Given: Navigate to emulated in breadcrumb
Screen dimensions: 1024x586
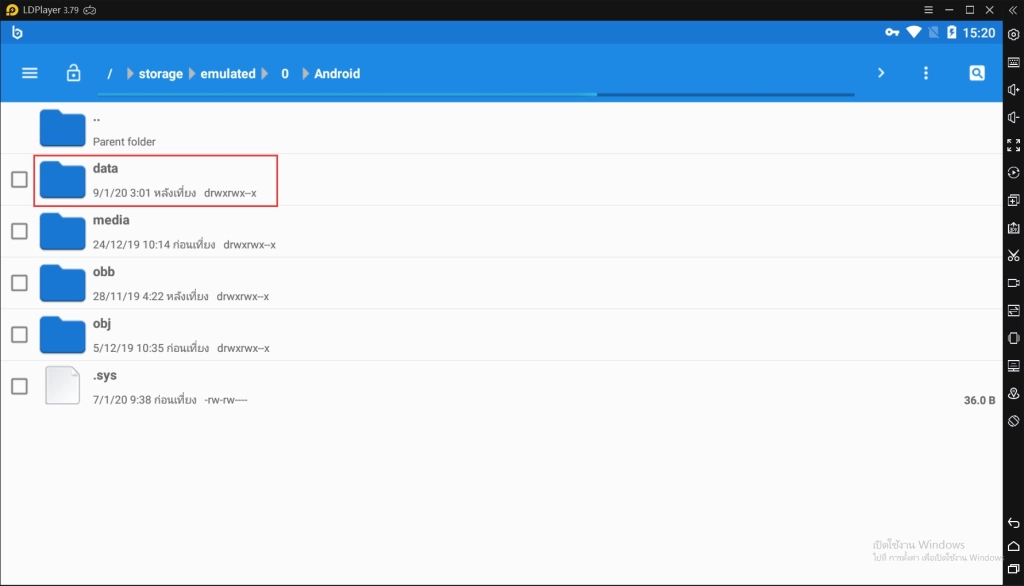Looking at the screenshot, I should 228,74.
